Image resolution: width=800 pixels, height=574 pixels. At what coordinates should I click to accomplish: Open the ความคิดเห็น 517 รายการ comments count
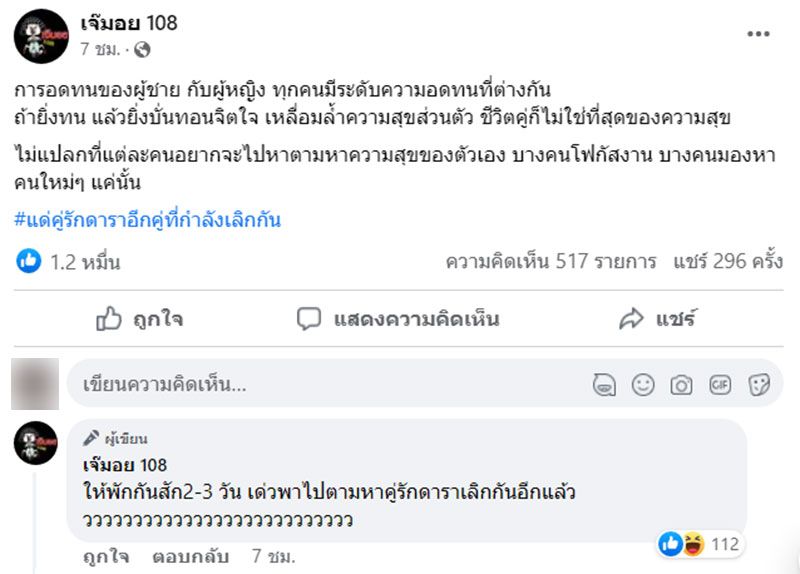(551, 262)
